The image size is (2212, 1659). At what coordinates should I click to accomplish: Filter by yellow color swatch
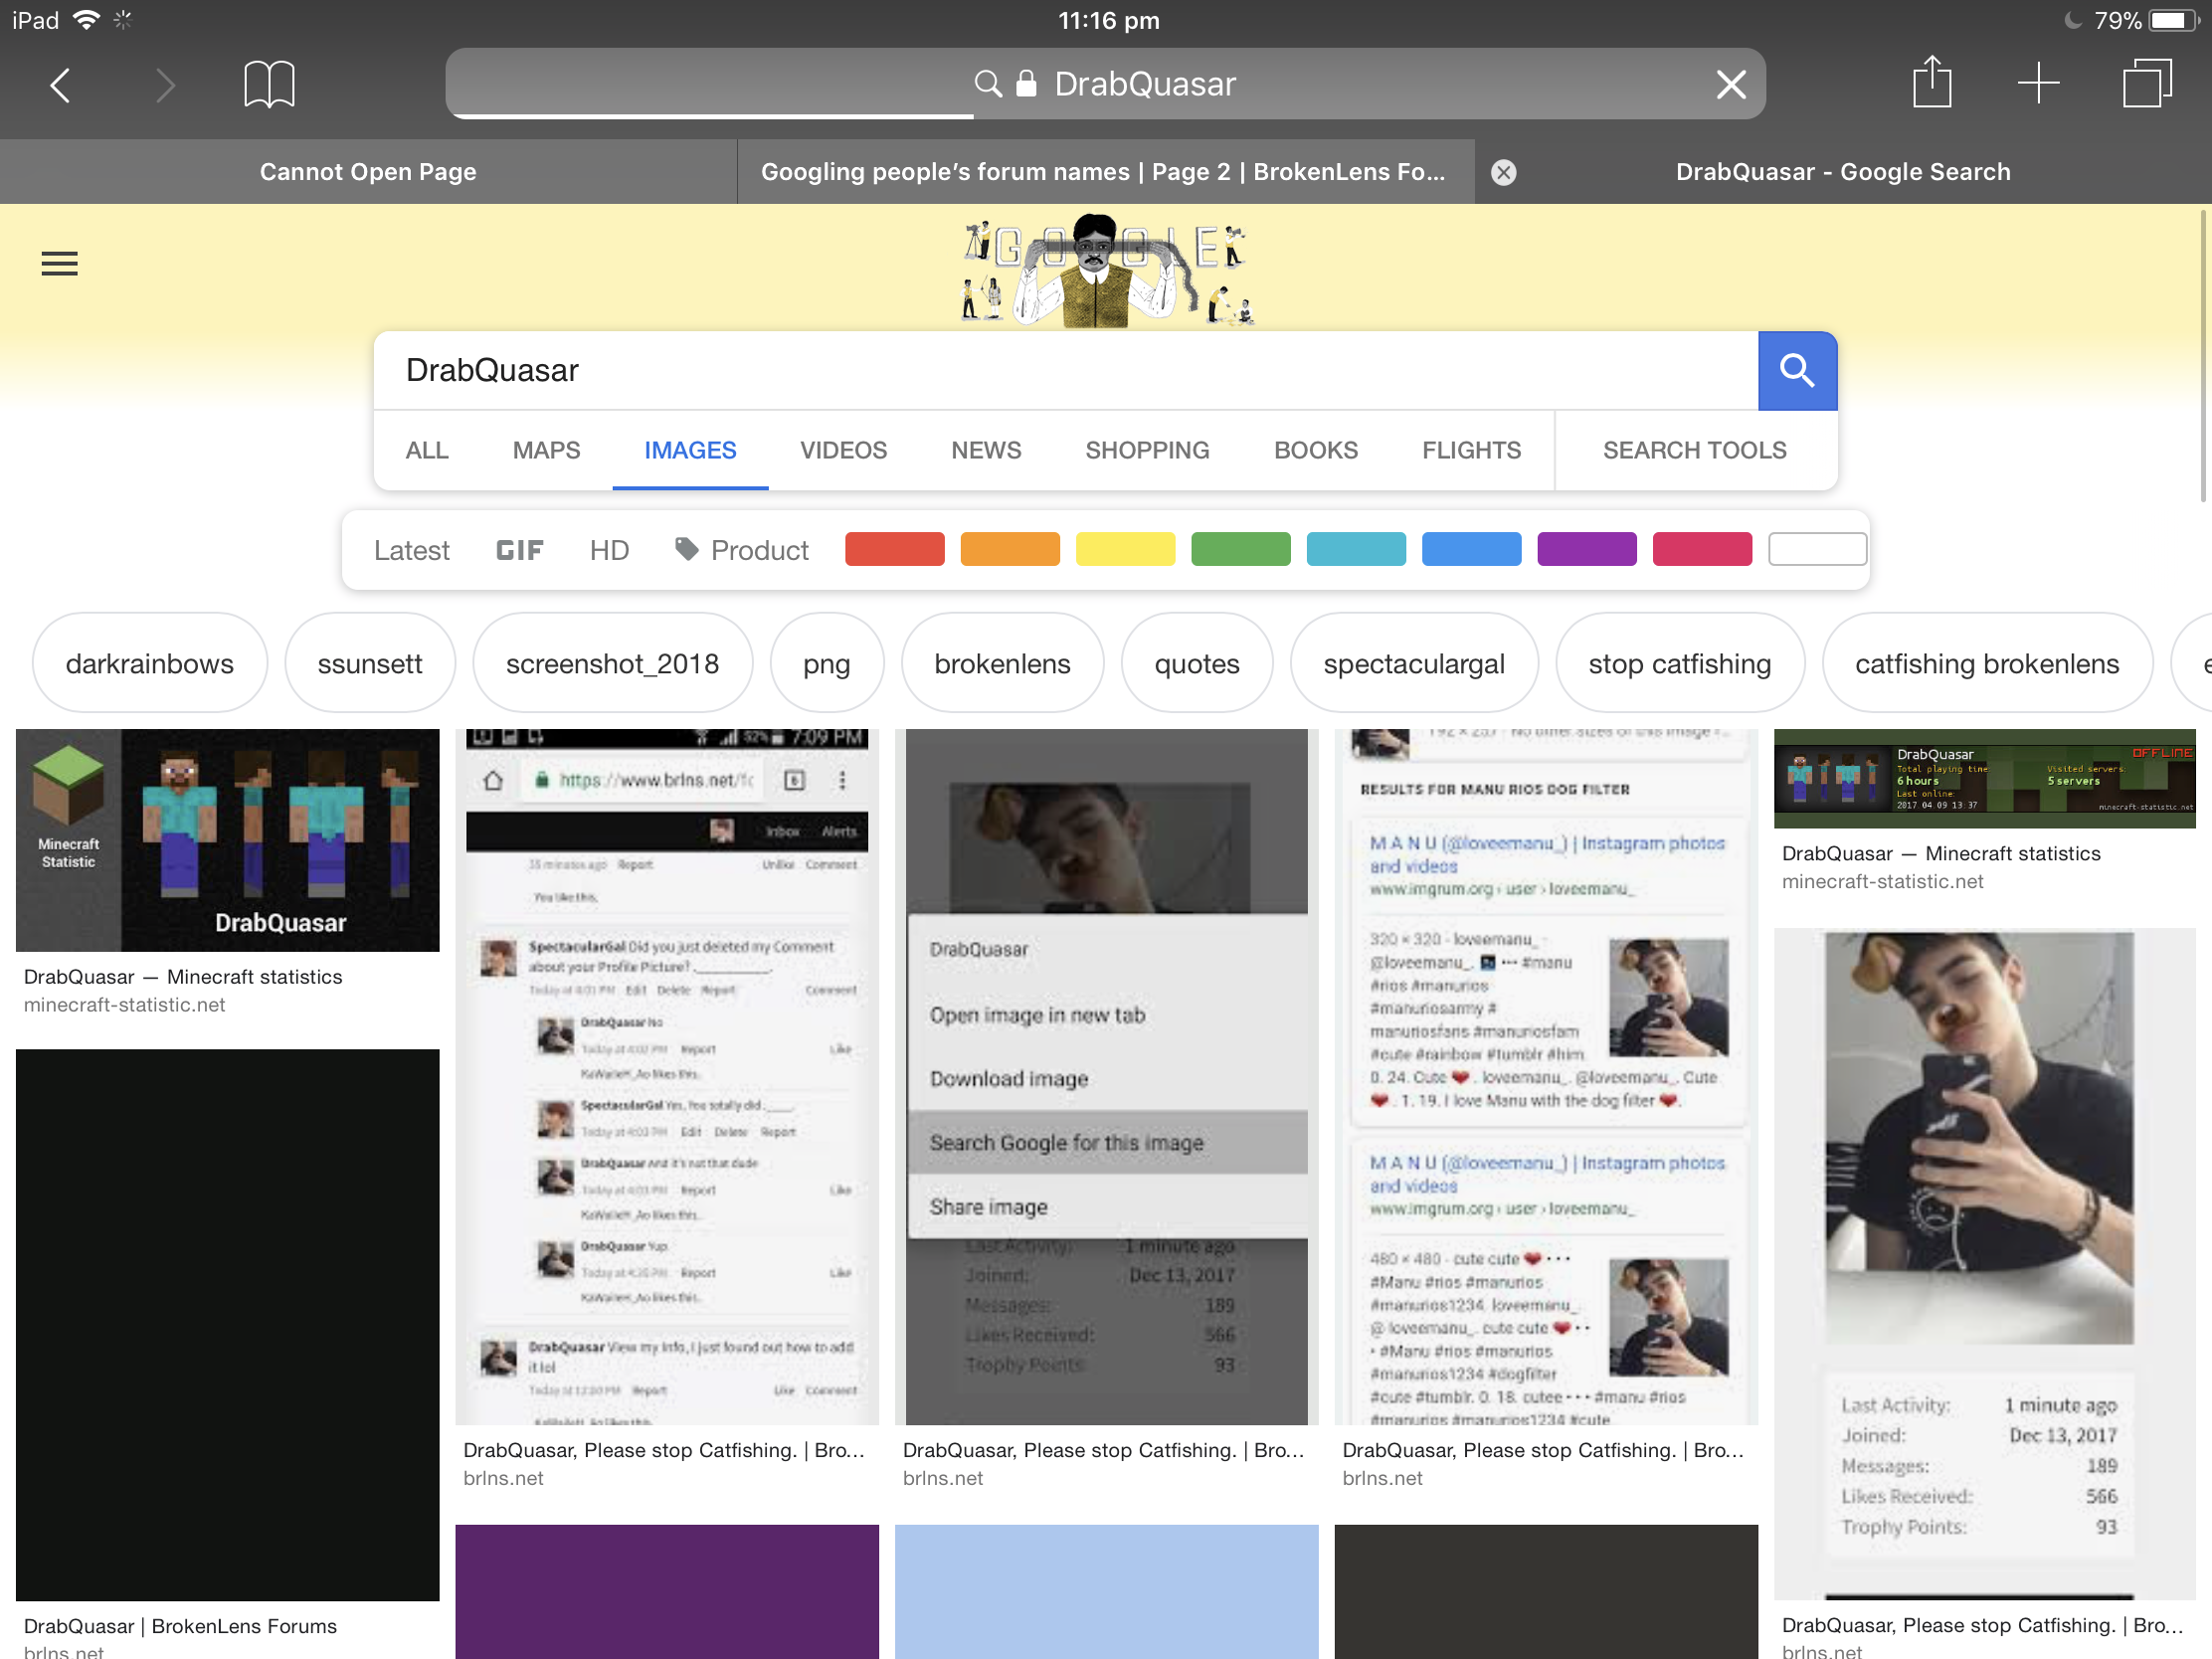coord(1125,549)
